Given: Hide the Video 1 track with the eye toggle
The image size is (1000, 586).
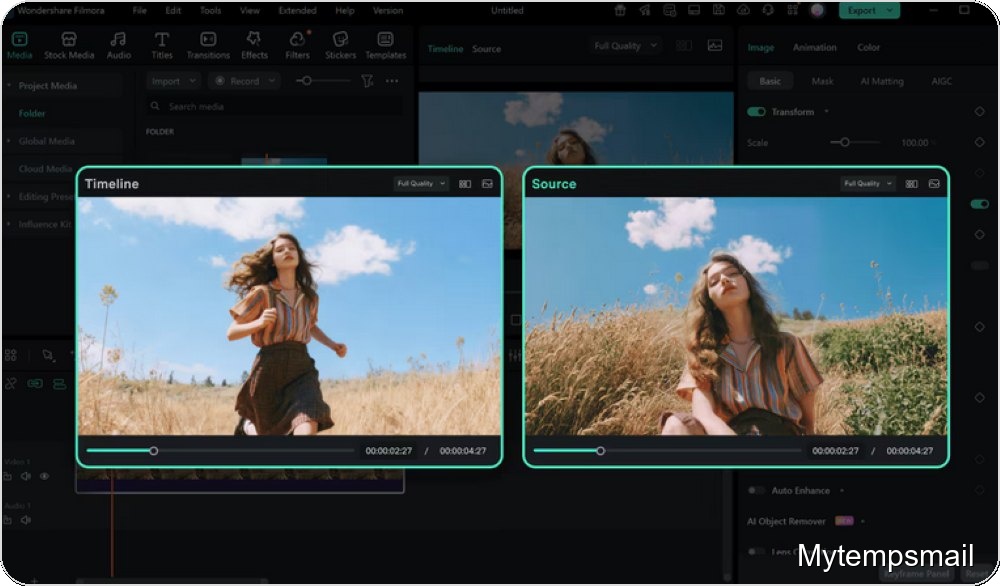Looking at the screenshot, I should (x=44, y=476).
